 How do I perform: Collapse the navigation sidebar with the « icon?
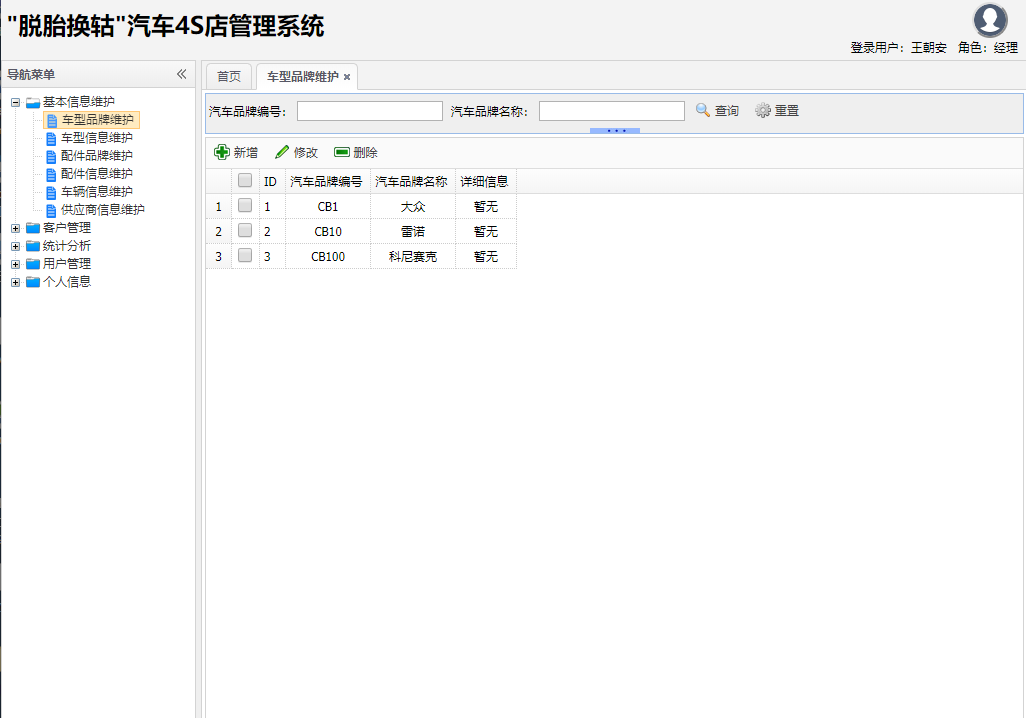[x=181, y=73]
